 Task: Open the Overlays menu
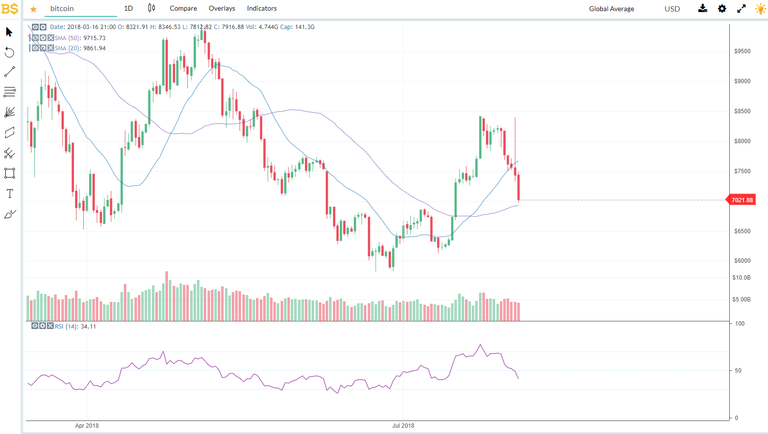point(222,8)
